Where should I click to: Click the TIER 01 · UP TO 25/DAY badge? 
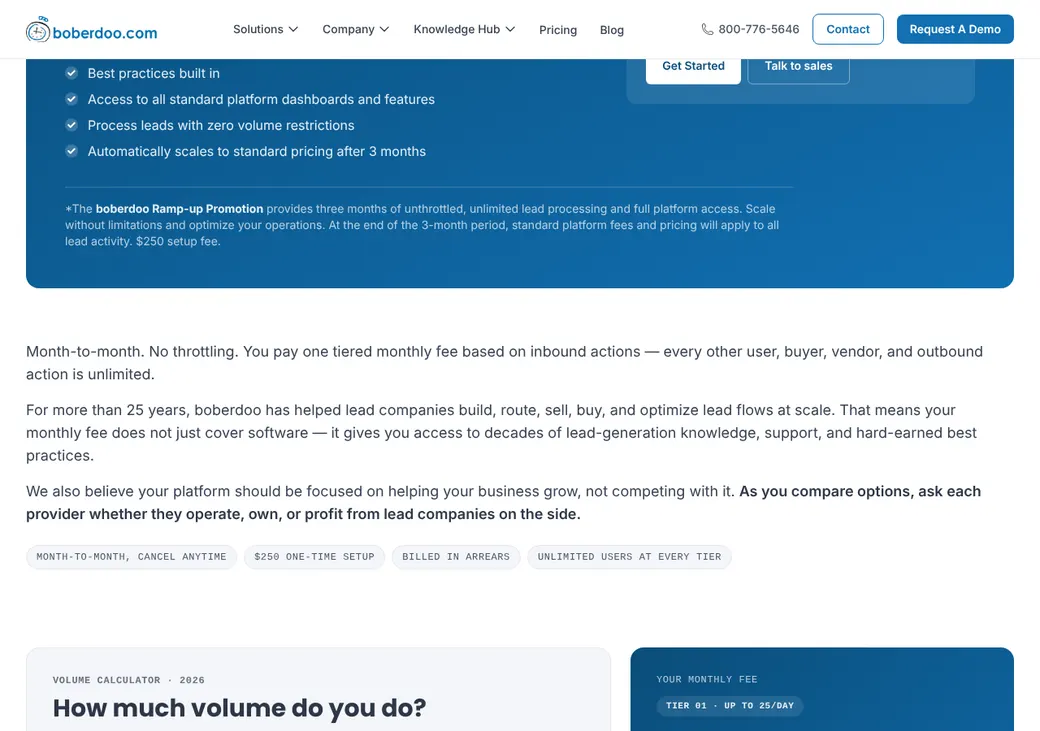(x=730, y=705)
